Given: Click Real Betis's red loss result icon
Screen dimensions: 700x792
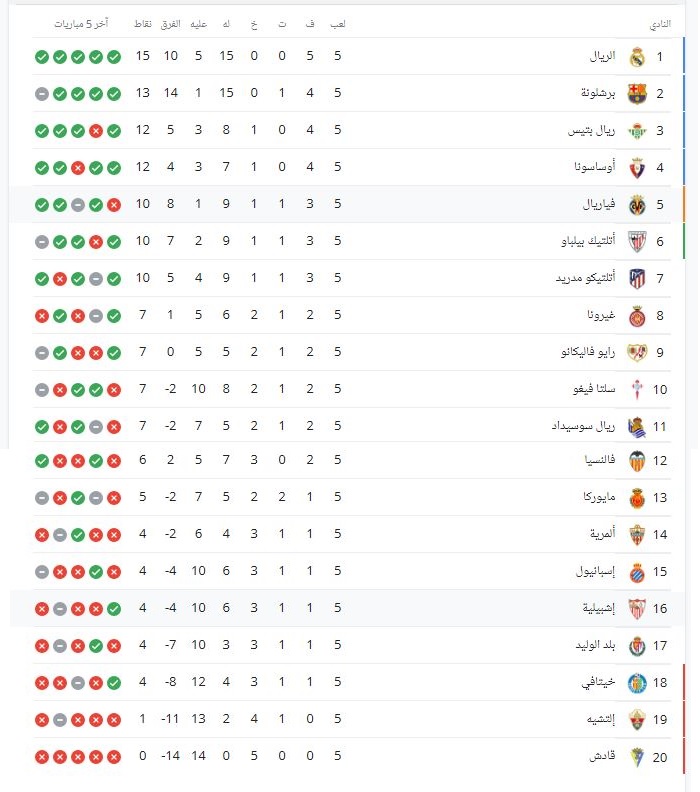Looking at the screenshot, I should [x=96, y=131].
